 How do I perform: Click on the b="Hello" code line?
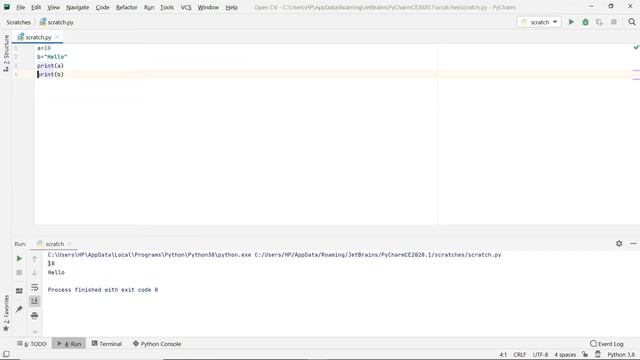(52, 57)
